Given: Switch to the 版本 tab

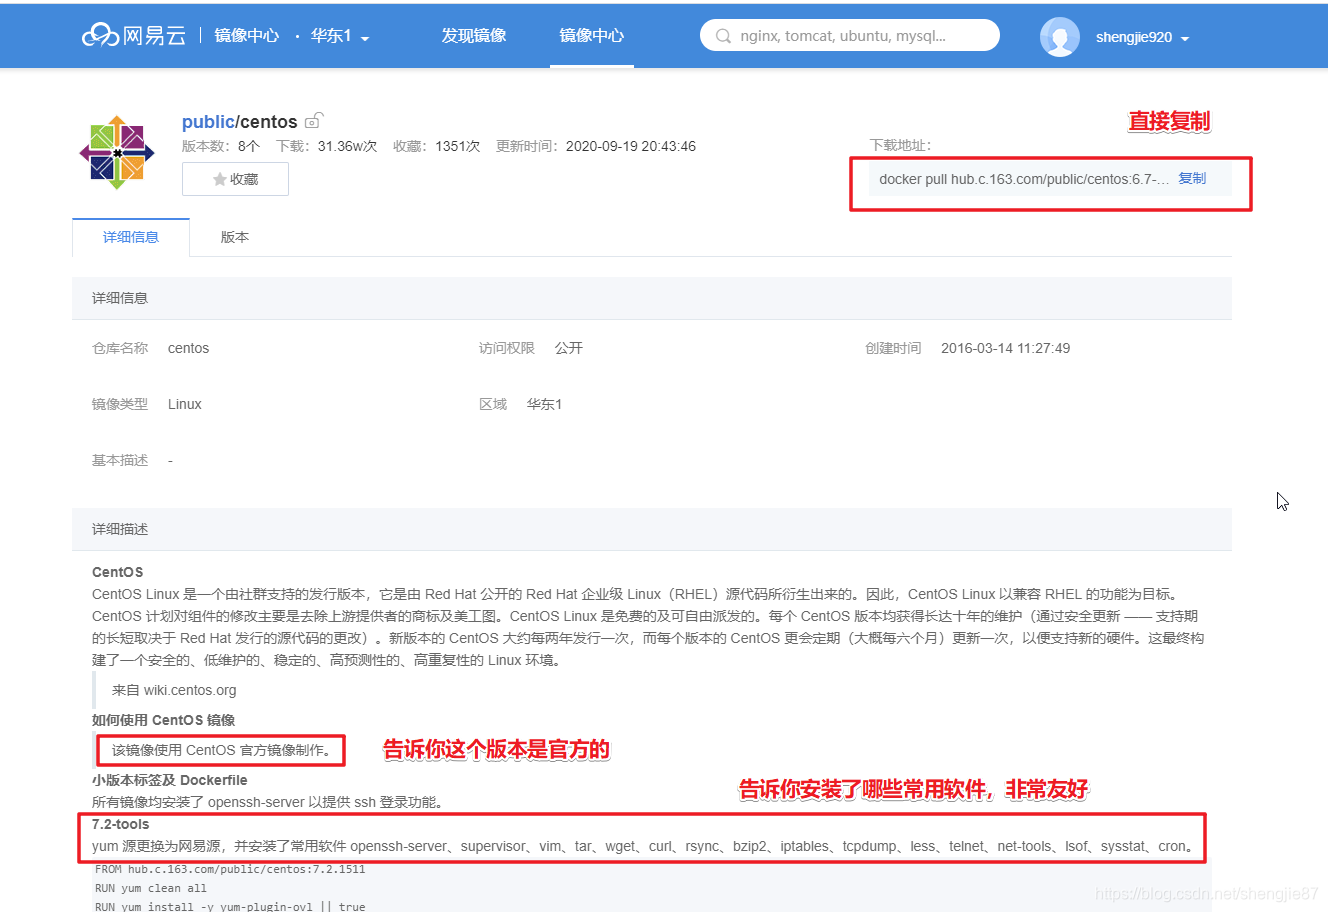Looking at the screenshot, I should 235,237.
